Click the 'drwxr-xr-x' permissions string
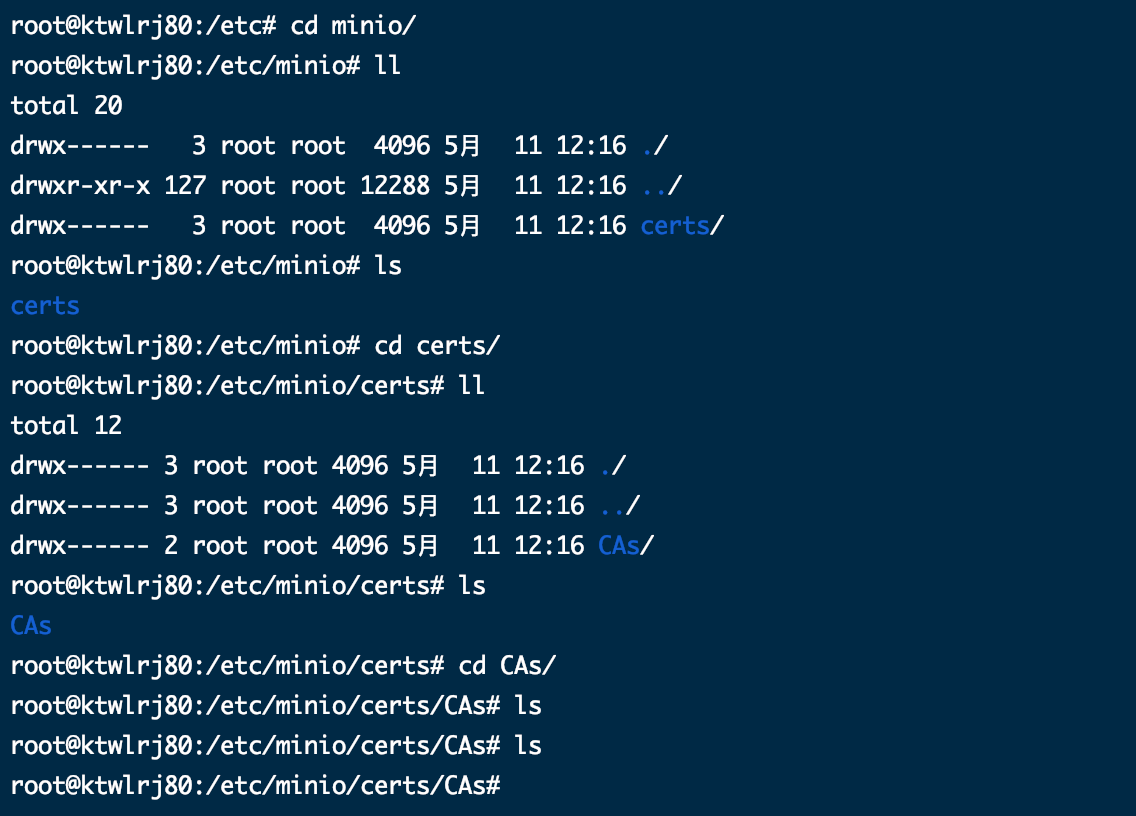Screen dimensions: 1136x816 (x=80, y=186)
